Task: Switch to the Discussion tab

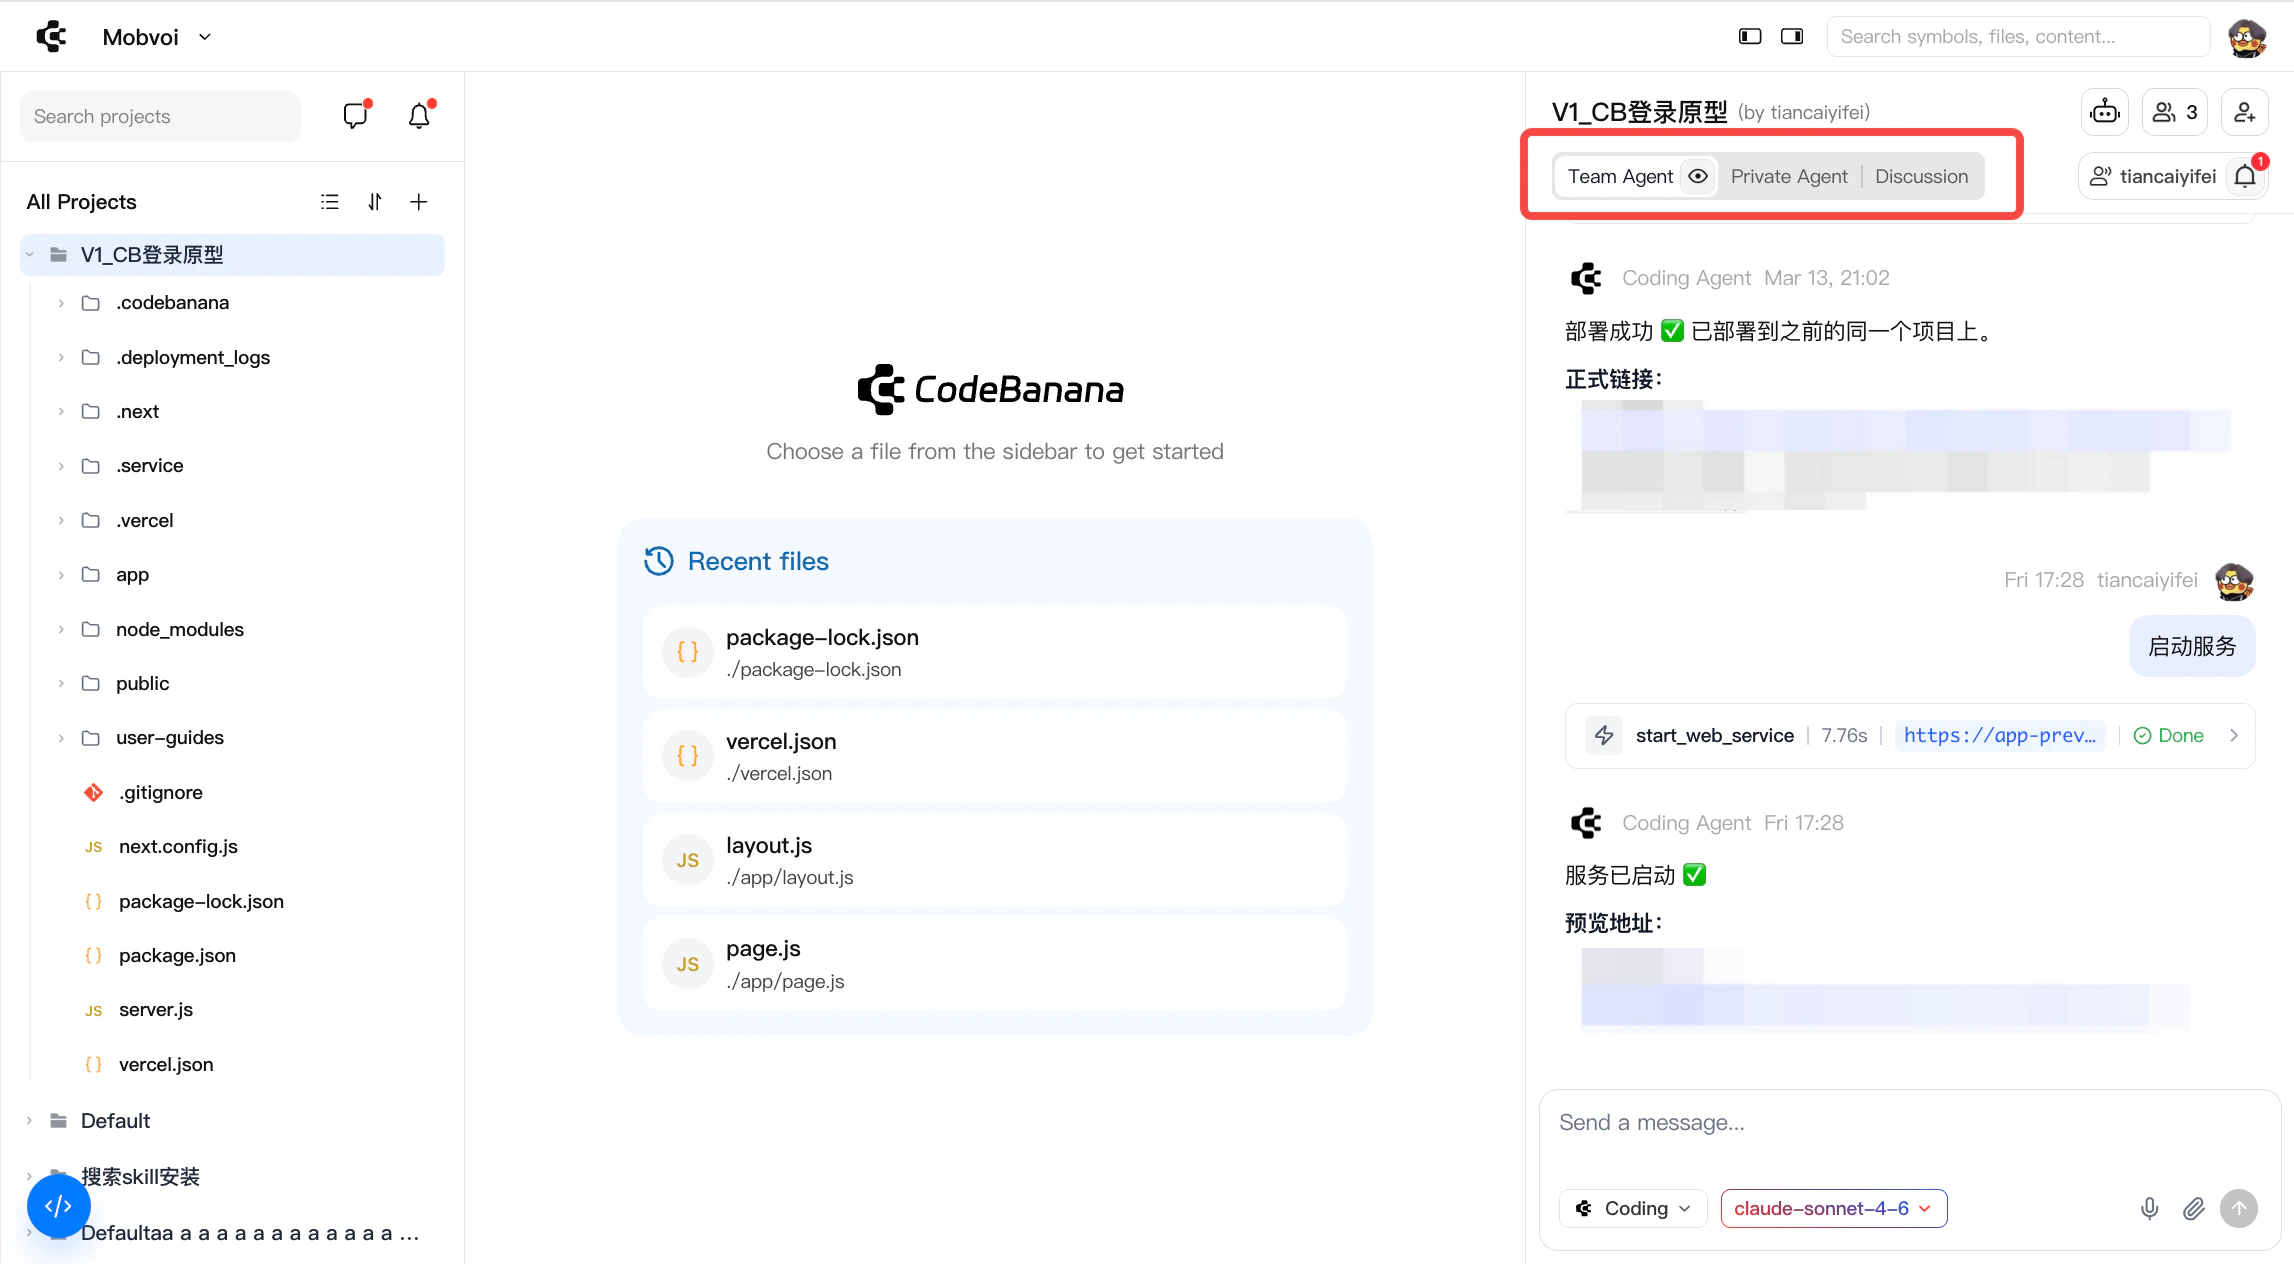Action: click(x=1921, y=177)
